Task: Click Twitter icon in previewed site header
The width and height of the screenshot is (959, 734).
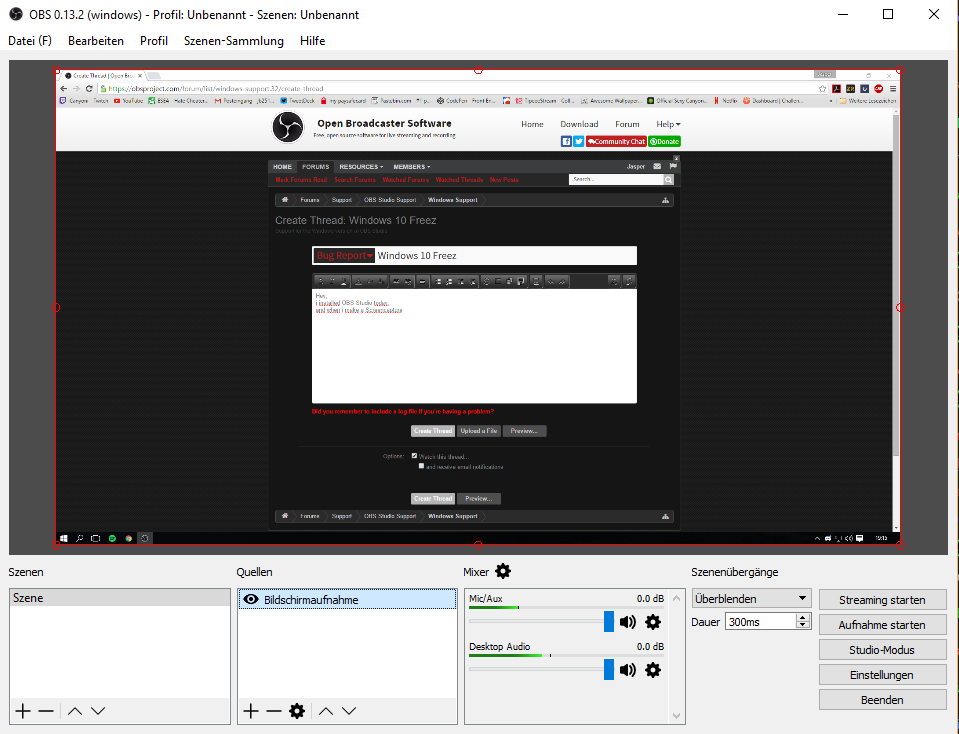Action: [x=579, y=141]
